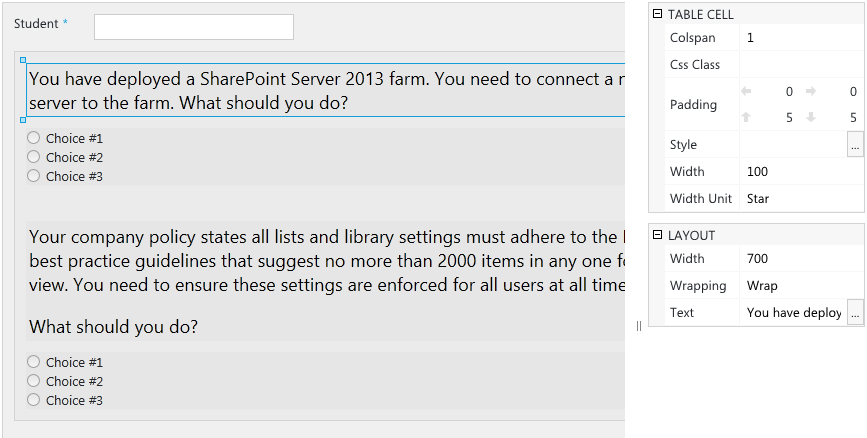Viewport: 867px width, 438px height.
Task: Click the "What should you do?" paragraph
Action: click(113, 327)
